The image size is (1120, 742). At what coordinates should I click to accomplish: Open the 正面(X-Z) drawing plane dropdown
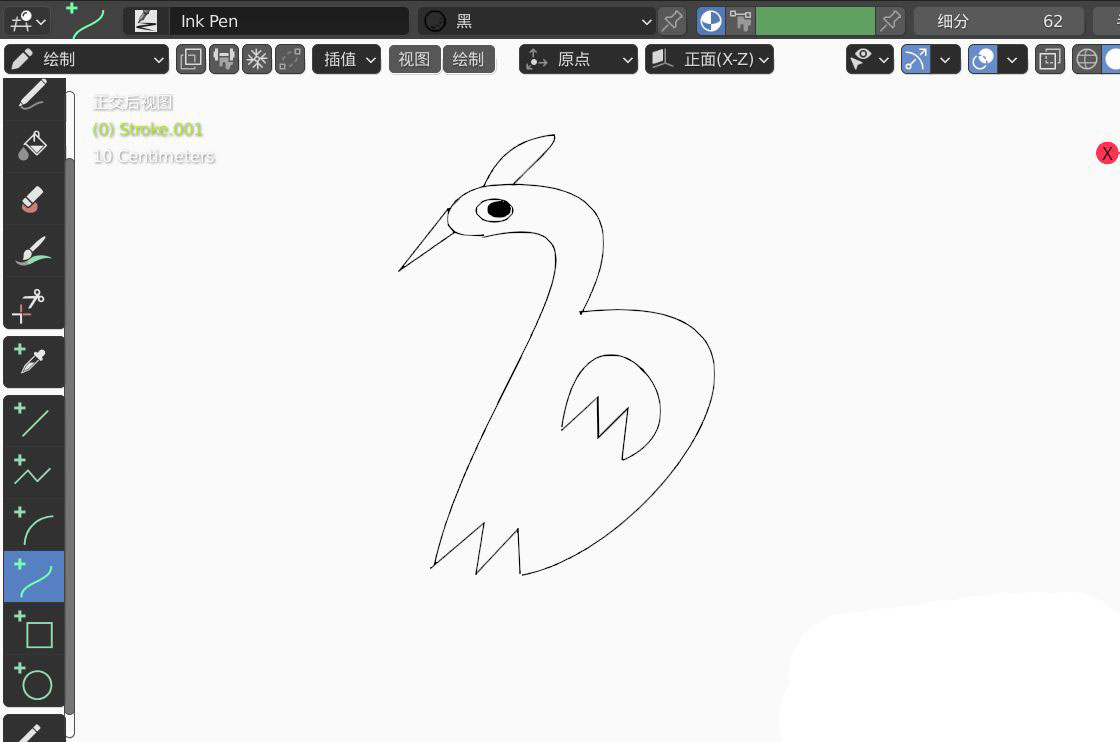(709, 59)
